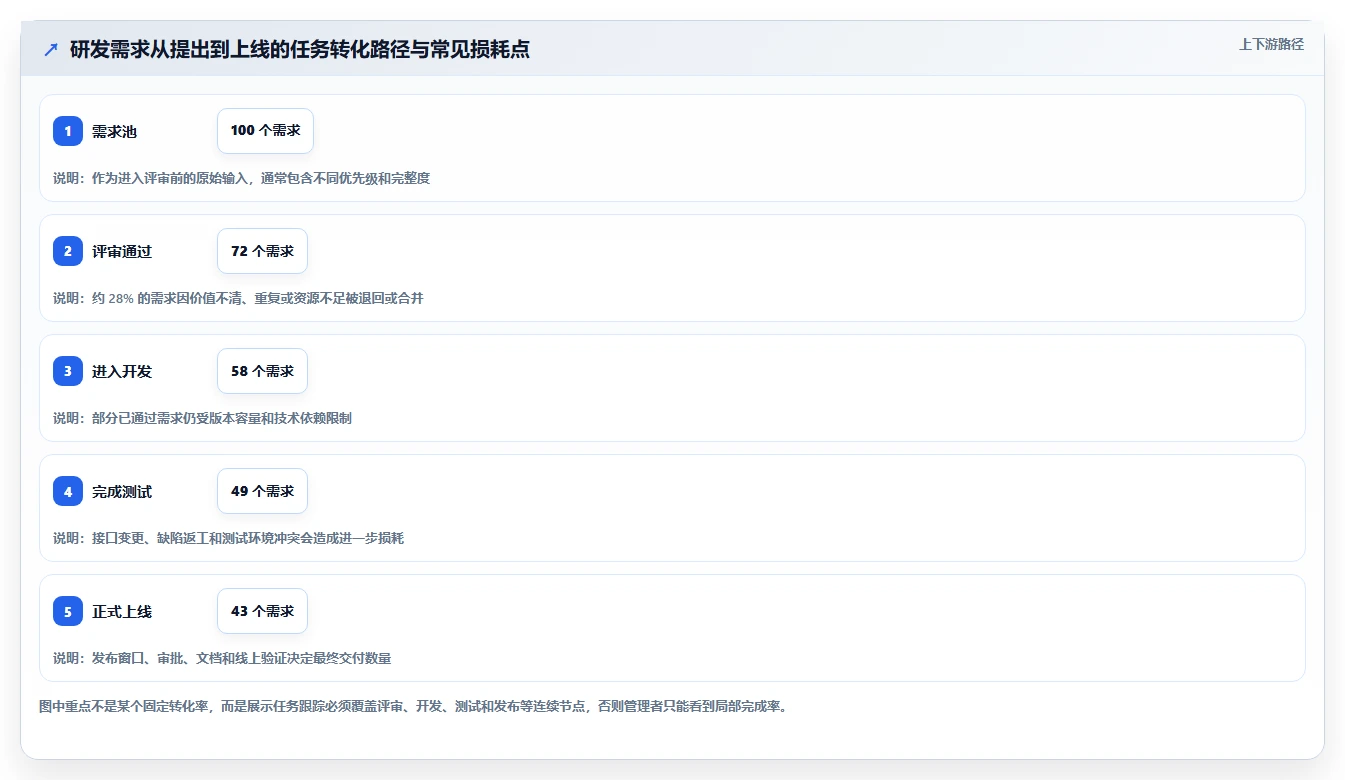Click the "正式上线" stage label

[x=122, y=611]
